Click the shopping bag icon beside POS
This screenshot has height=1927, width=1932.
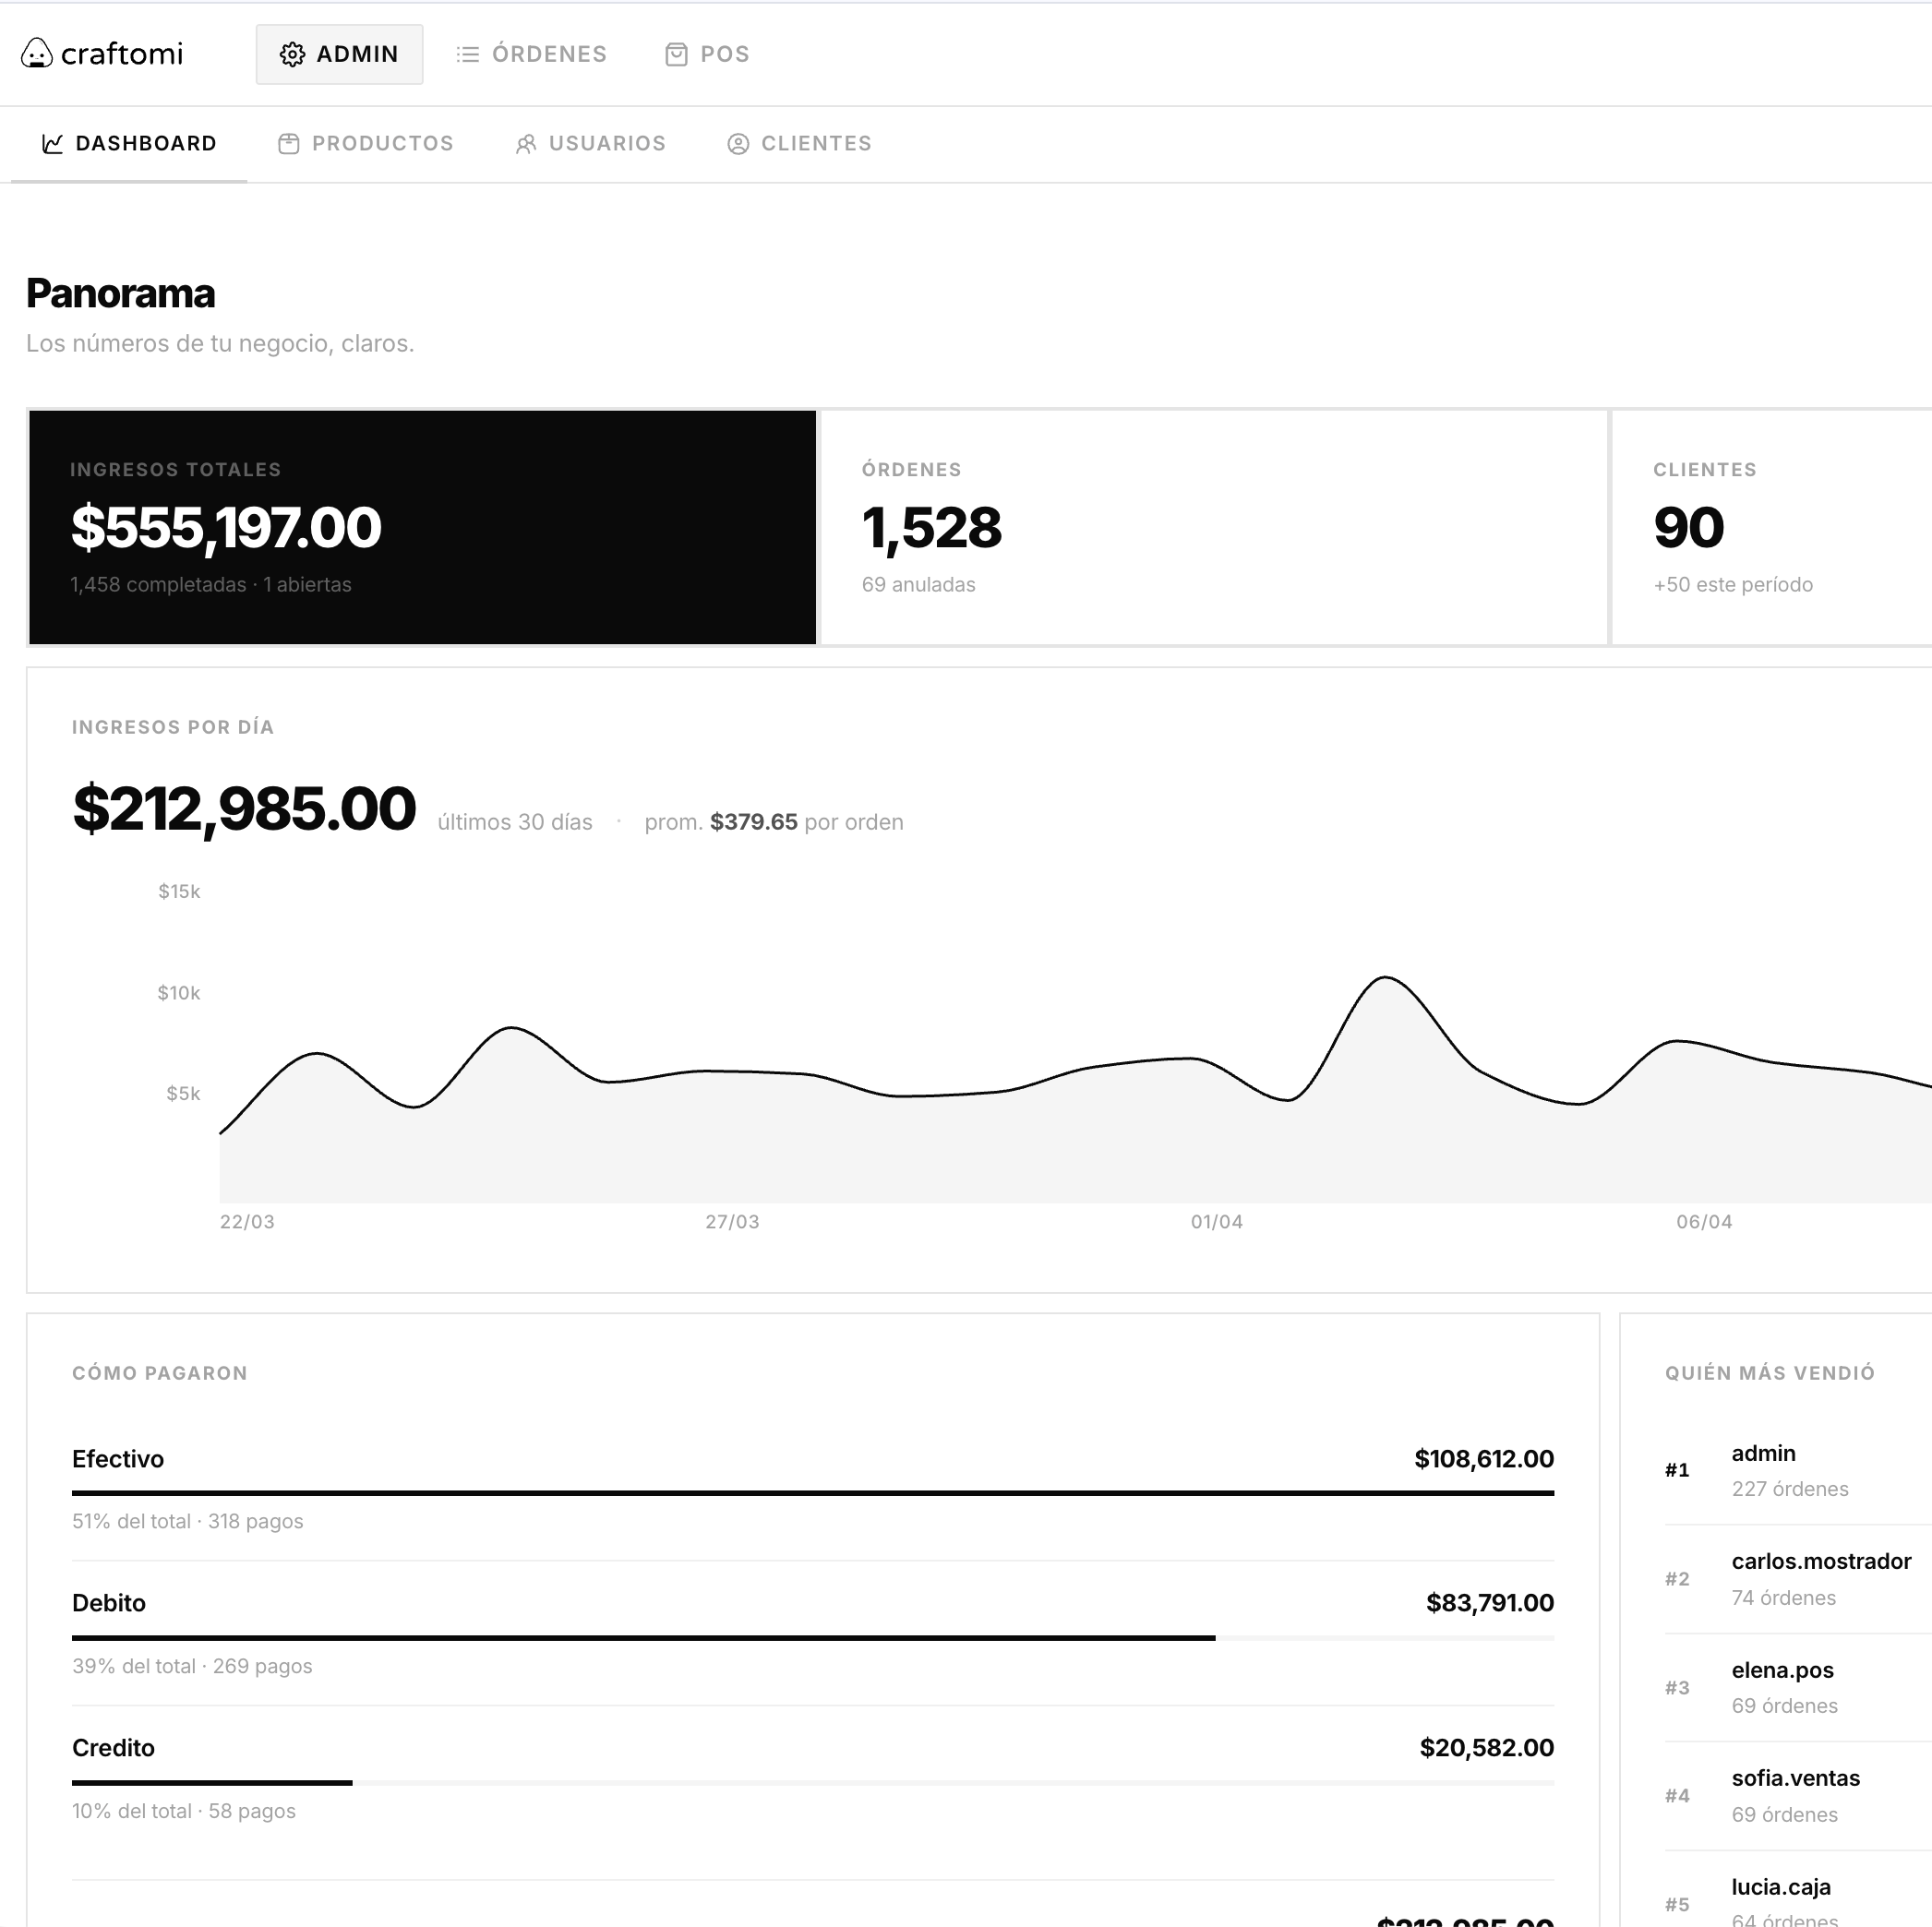[676, 54]
